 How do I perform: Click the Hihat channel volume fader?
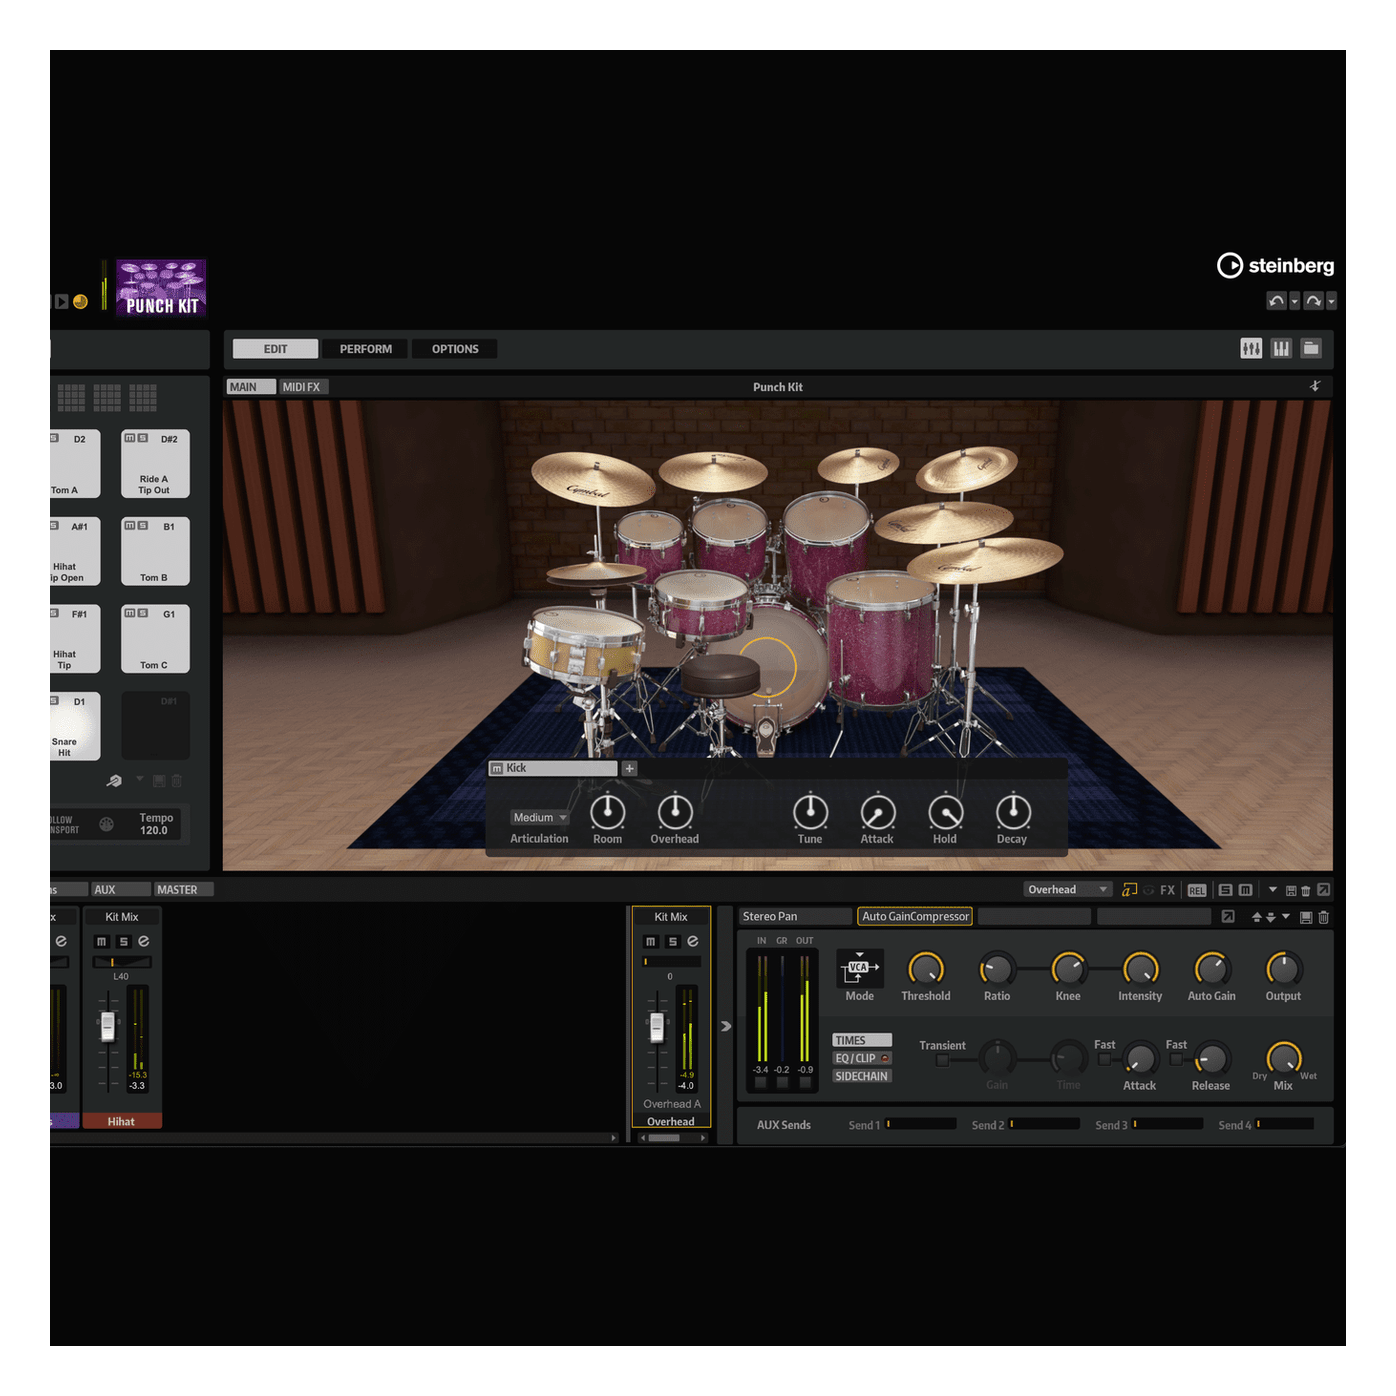pos(108,1027)
